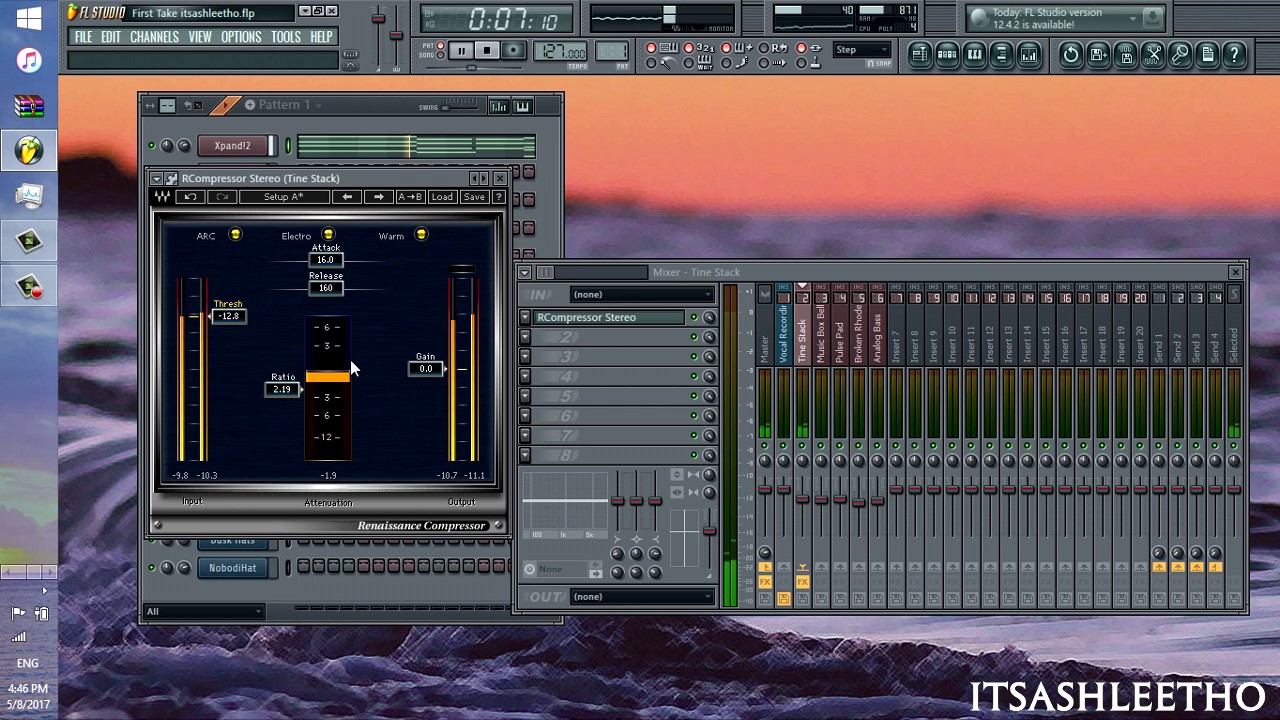Image resolution: width=1280 pixels, height=720 pixels.
Task: Open the step sequencer view icon
Action: coord(947,55)
